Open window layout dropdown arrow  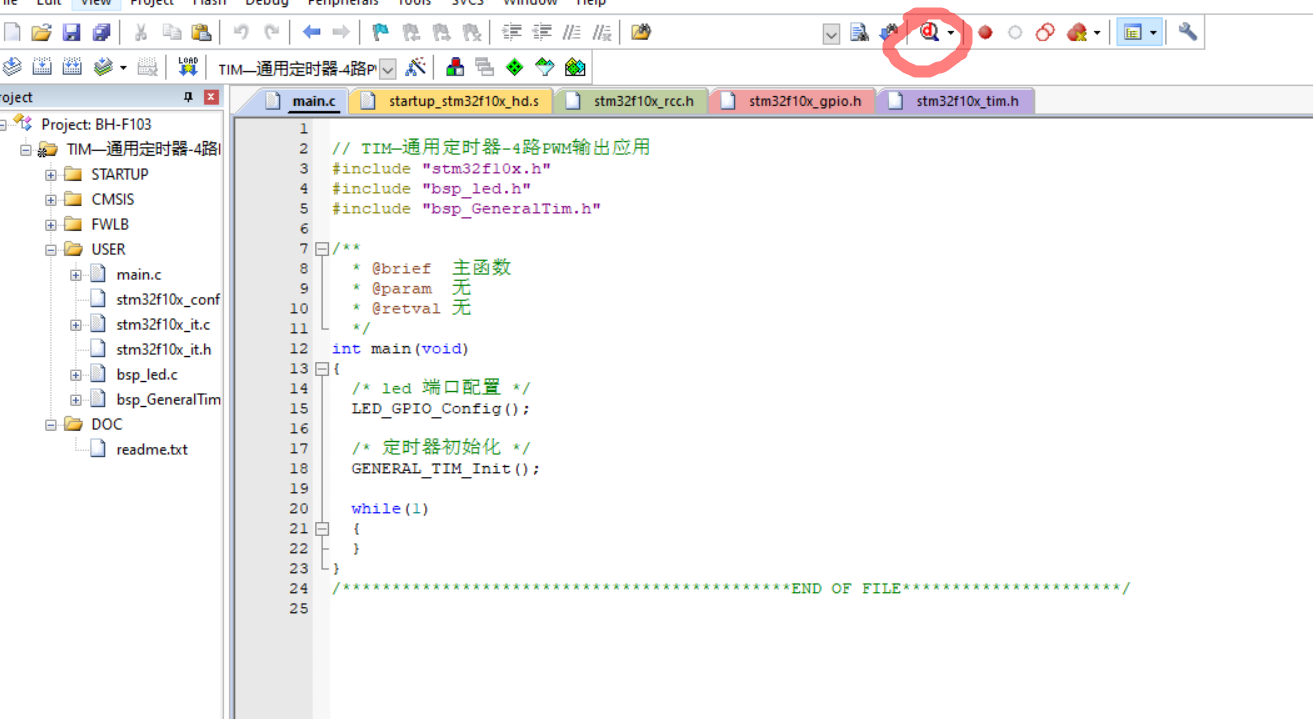(1153, 33)
